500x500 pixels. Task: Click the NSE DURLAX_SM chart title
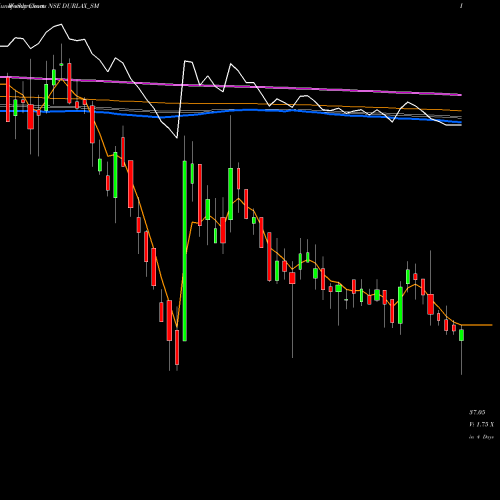coord(74,6)
